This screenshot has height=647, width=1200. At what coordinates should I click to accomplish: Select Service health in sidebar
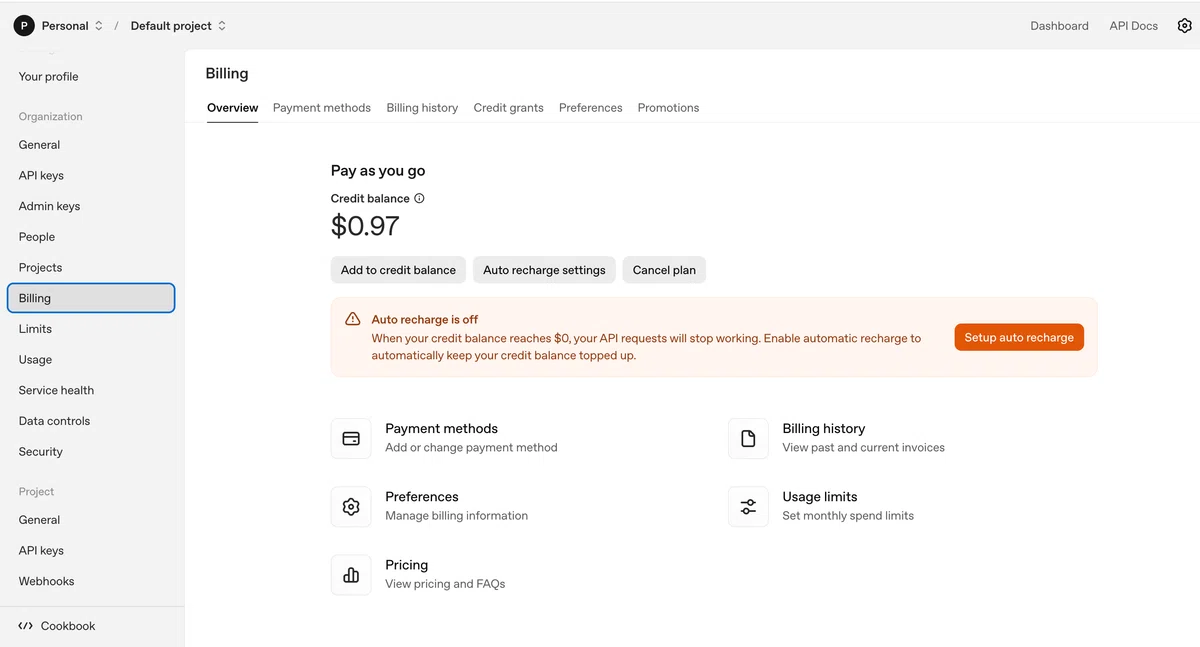click(x=56, y=390)
